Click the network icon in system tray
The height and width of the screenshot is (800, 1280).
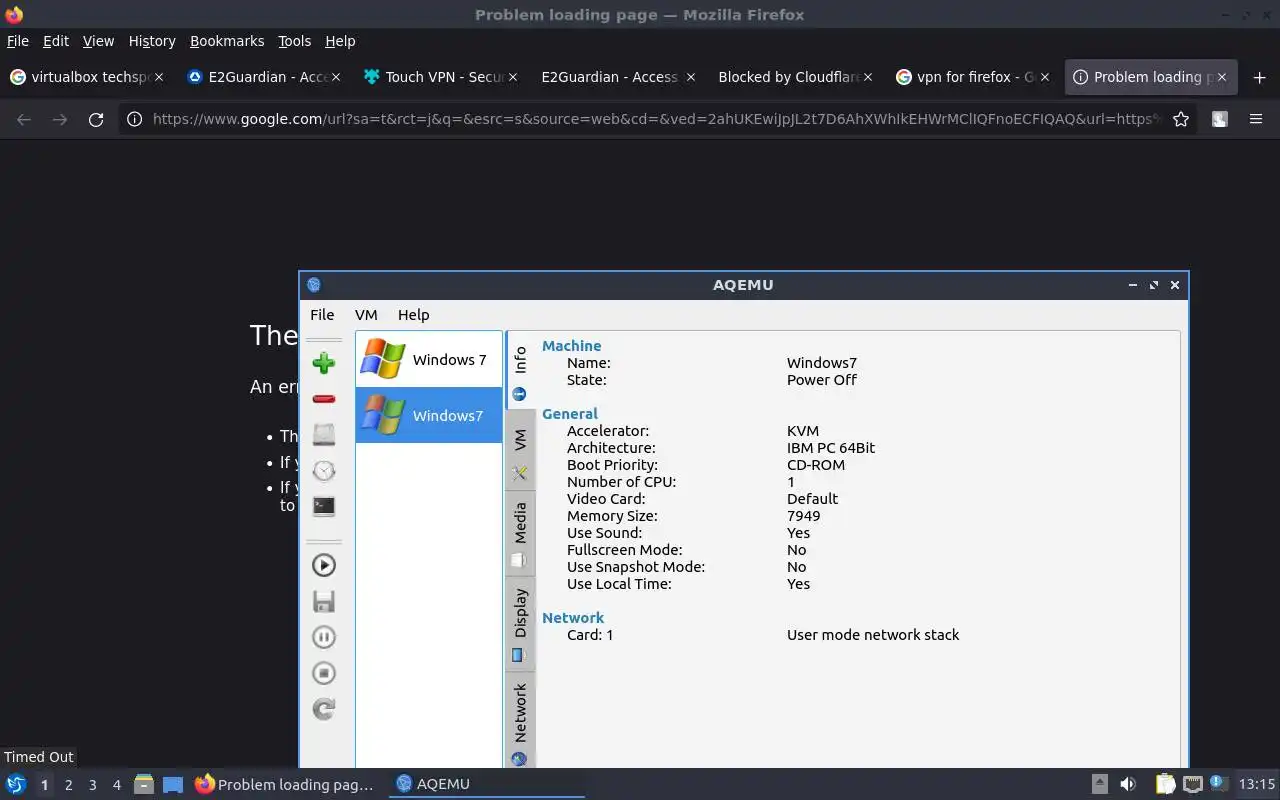pyautogui.click(x=1192, y=784)
